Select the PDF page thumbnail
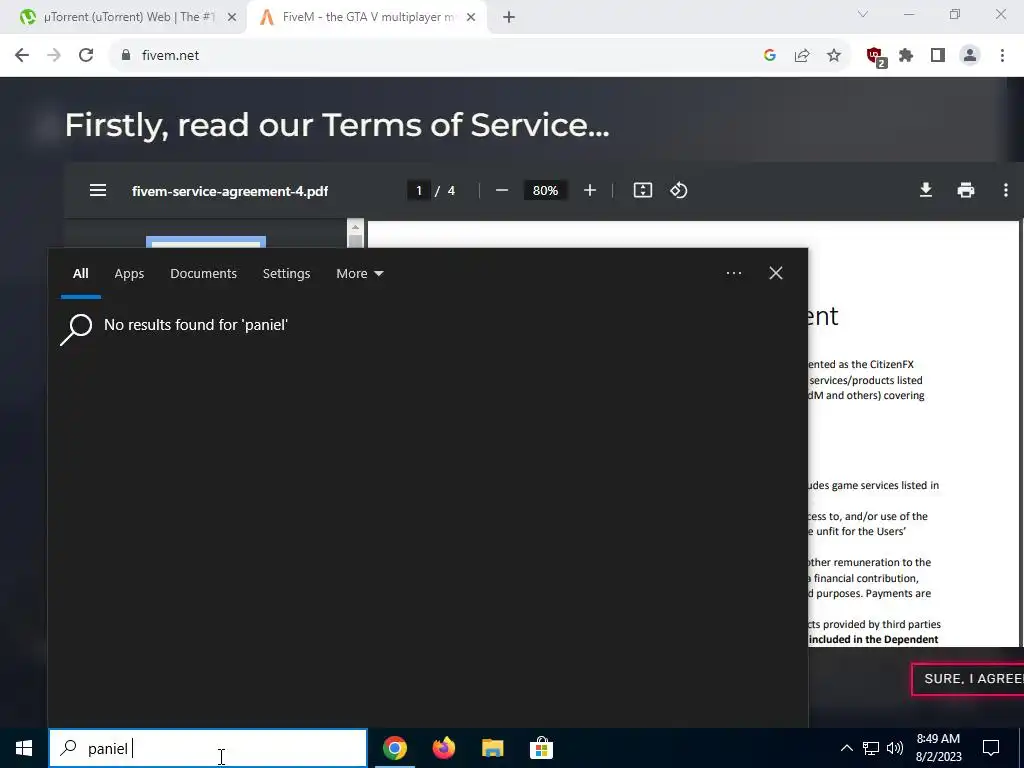 point(206,242)
